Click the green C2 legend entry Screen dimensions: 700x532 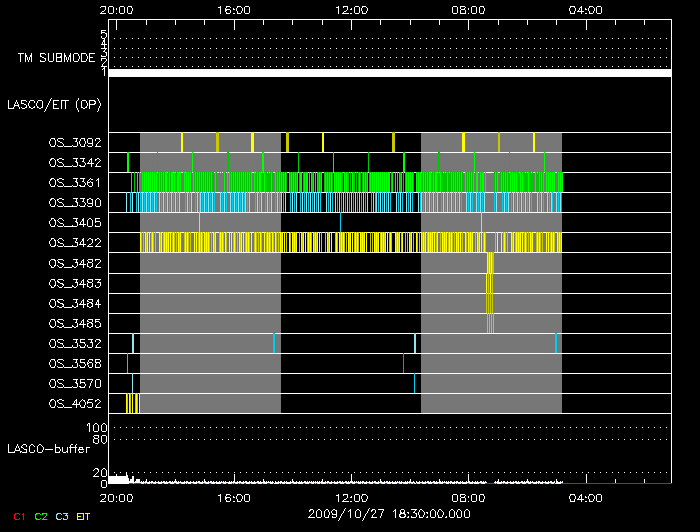41,516
